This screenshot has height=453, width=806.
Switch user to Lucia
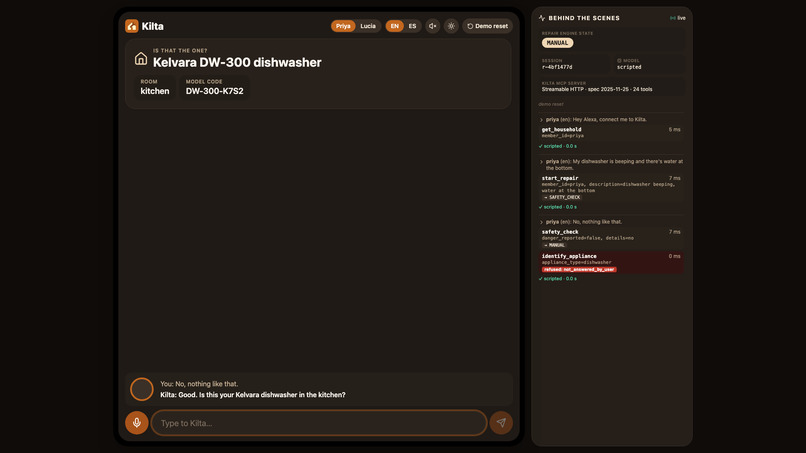[368, 26]
